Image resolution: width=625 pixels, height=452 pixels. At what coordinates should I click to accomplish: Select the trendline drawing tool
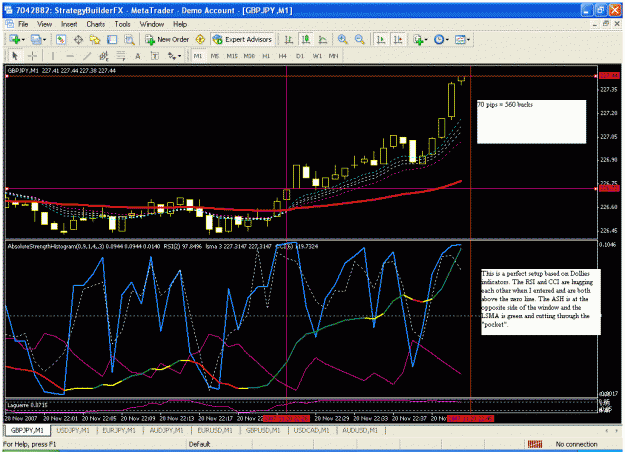87,56
